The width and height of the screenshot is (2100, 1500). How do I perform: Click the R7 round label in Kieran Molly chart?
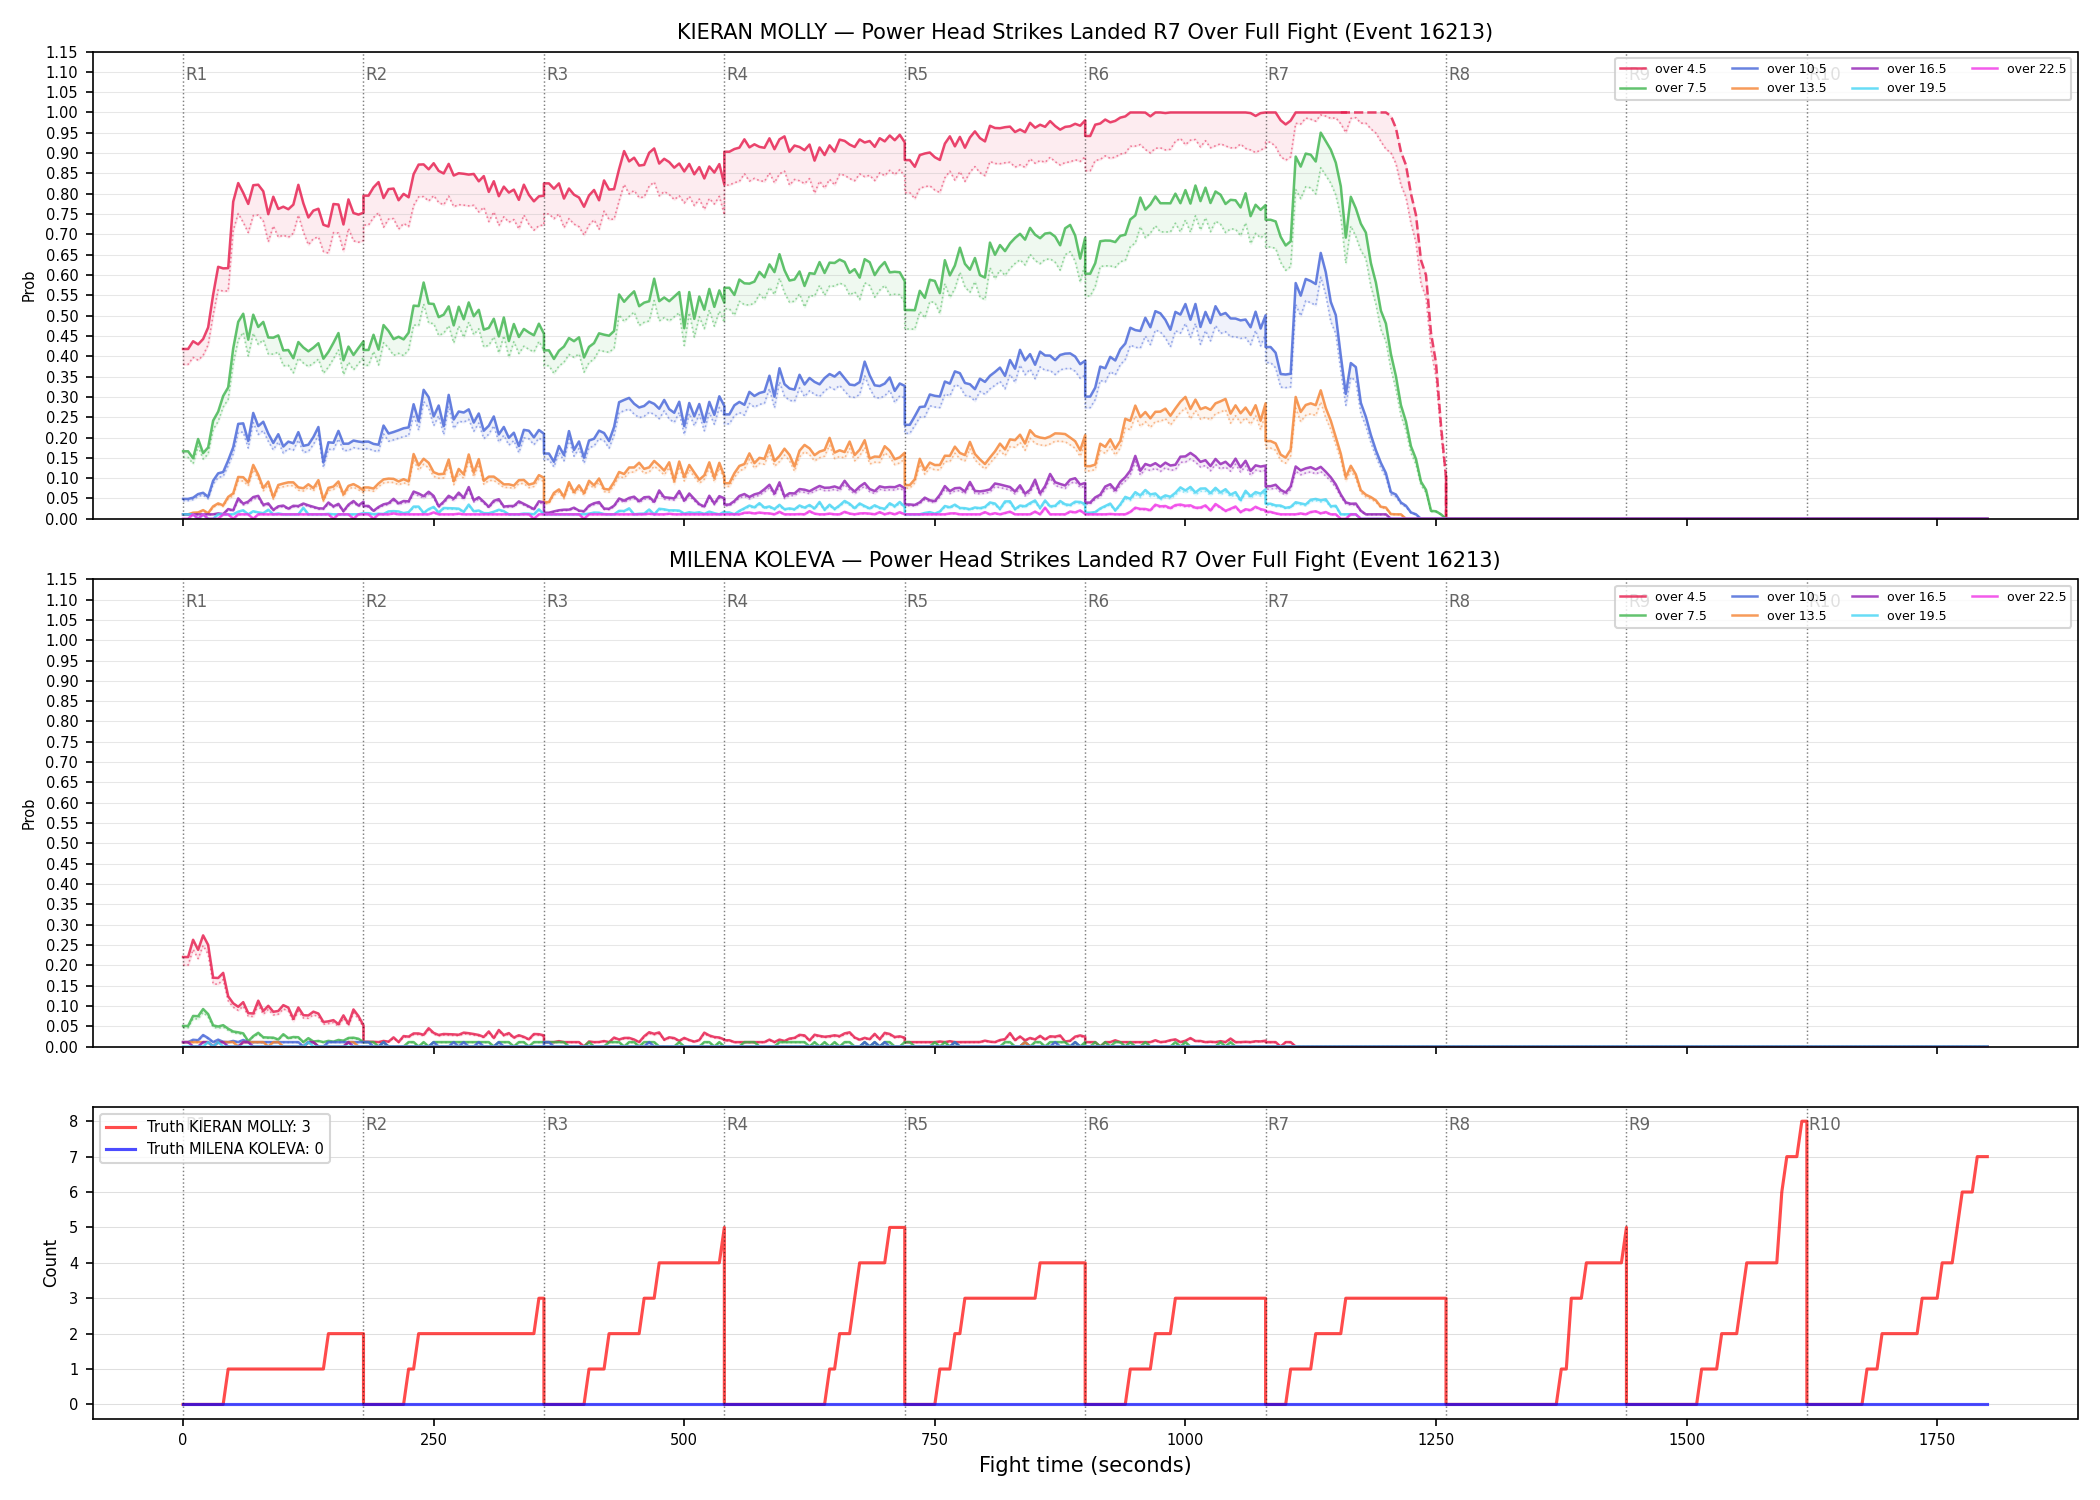click(1278, 74)
